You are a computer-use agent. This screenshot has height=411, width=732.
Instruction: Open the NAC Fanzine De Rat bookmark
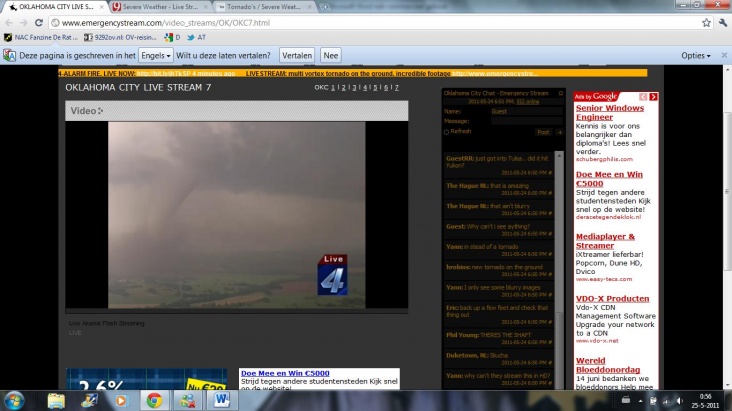pos(41,37)
